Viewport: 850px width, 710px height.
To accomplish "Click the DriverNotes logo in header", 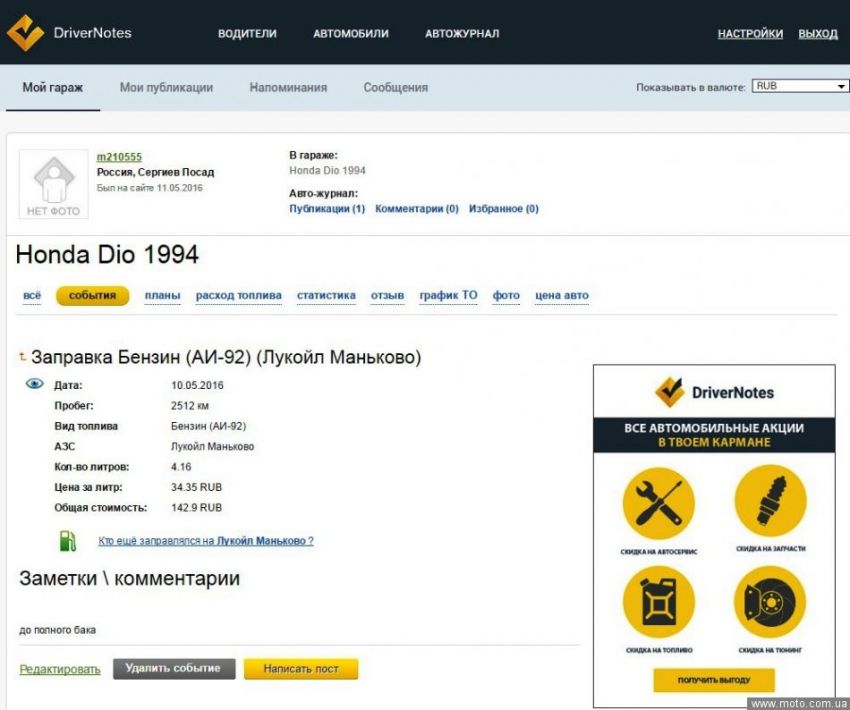I will coord(69,33).
